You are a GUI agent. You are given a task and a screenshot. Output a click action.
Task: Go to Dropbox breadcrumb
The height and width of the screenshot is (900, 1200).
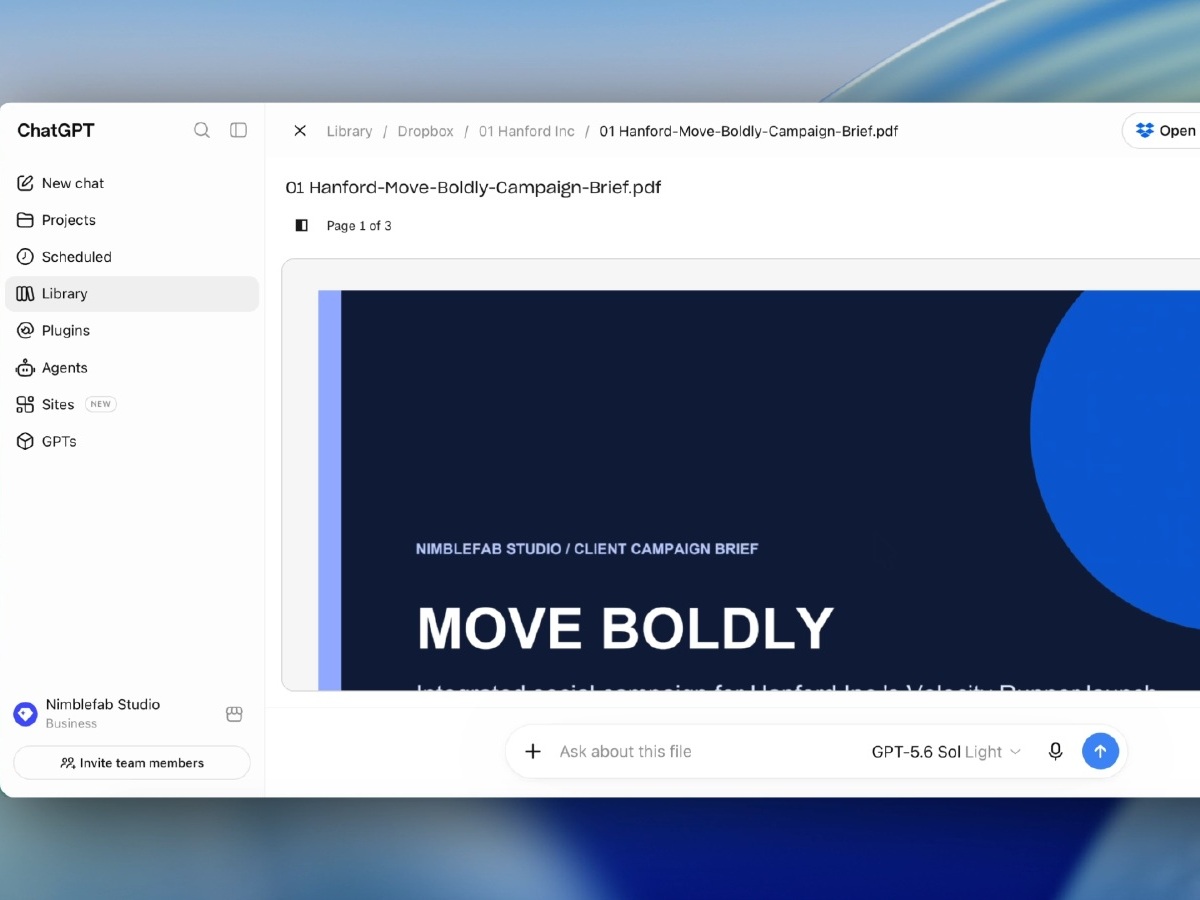pyautogui.click(x=425, y=131)
